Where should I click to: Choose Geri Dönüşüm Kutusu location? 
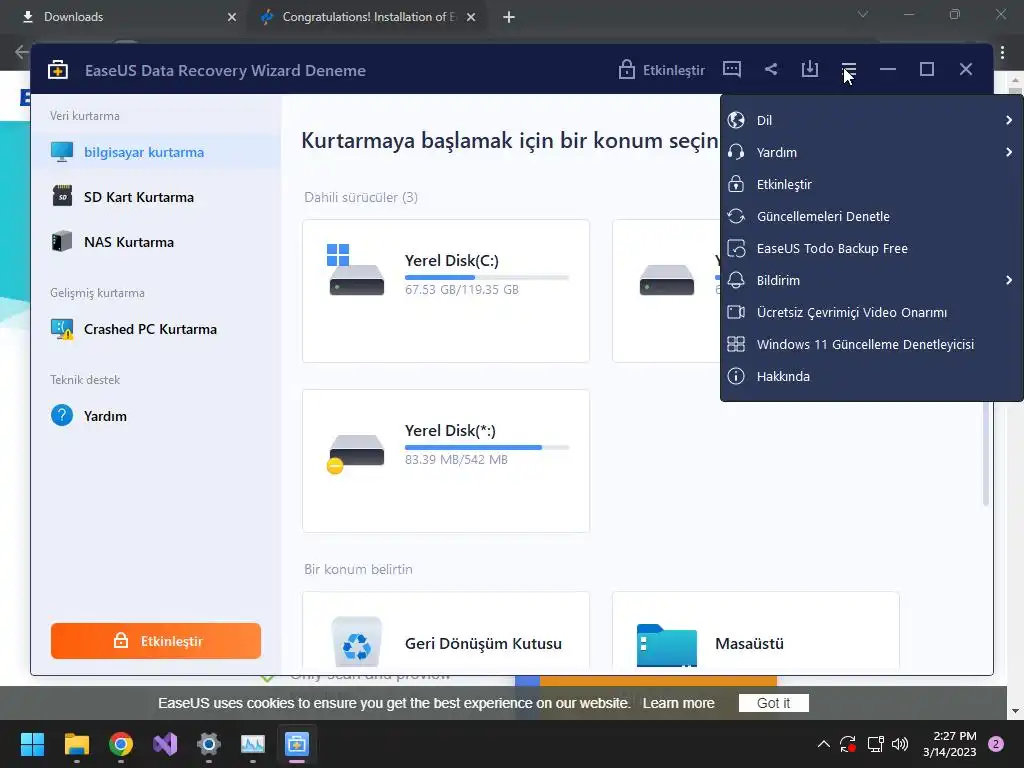[x=446, y=632]
